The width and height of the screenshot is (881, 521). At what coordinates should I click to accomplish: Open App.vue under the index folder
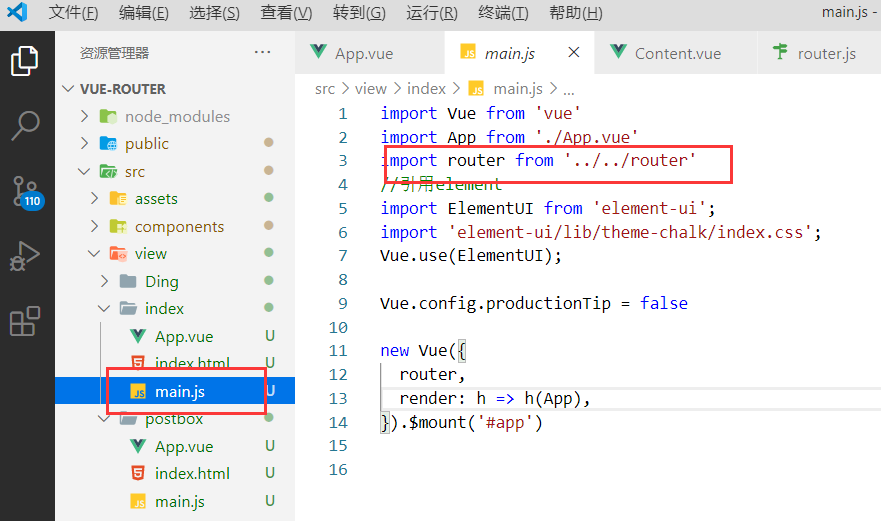coord(184,336)
